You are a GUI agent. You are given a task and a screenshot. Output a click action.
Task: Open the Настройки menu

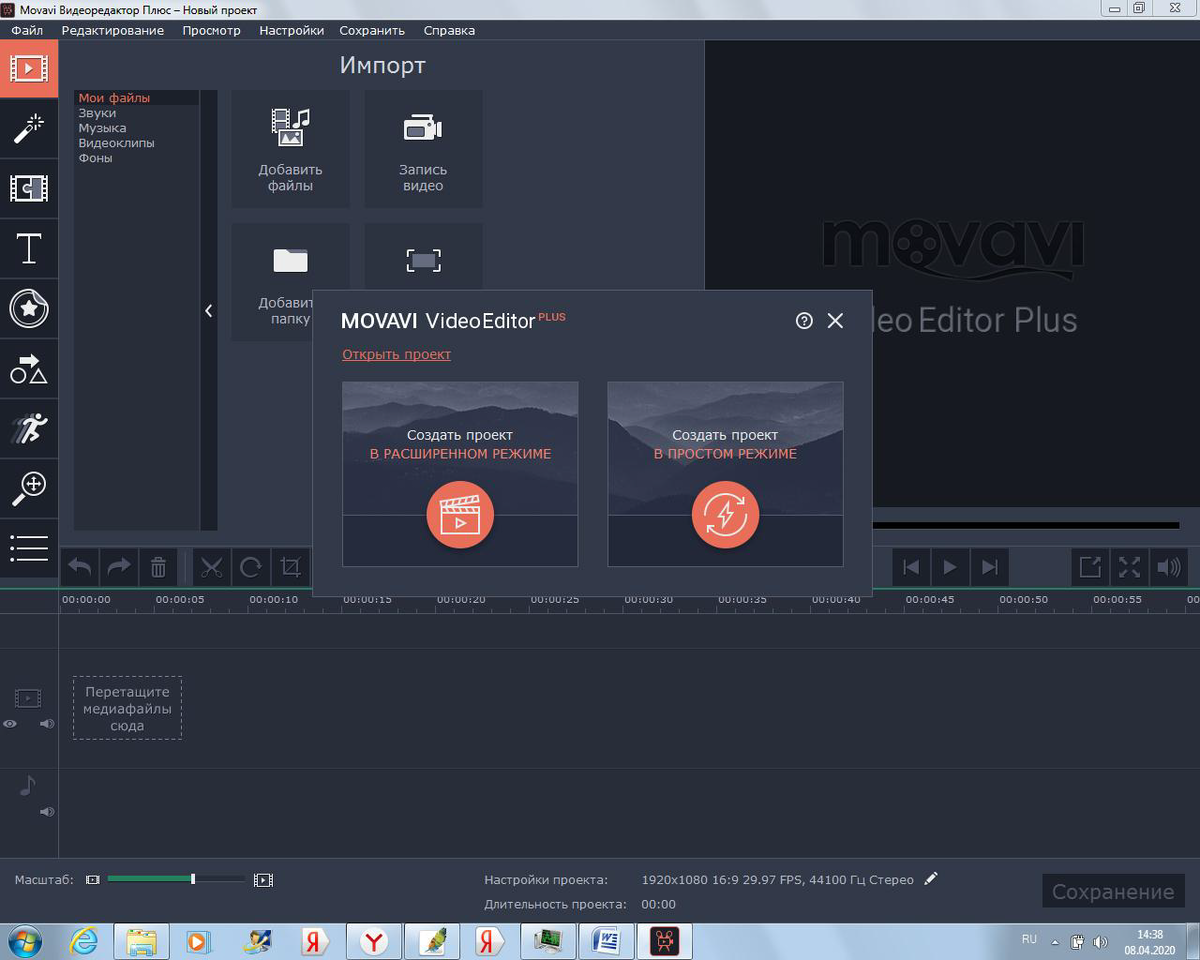[x=292, y=30]
